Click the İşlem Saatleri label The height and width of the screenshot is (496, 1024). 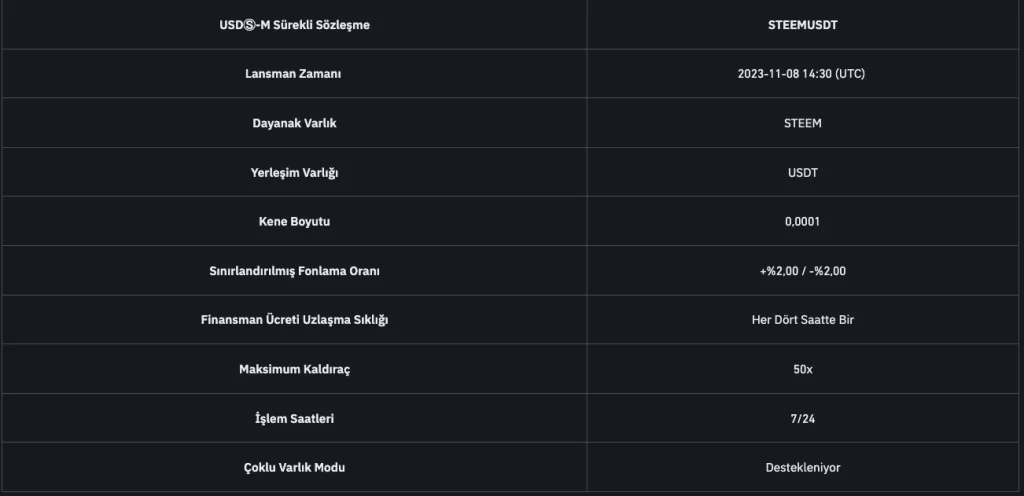(x=294, y=418)
